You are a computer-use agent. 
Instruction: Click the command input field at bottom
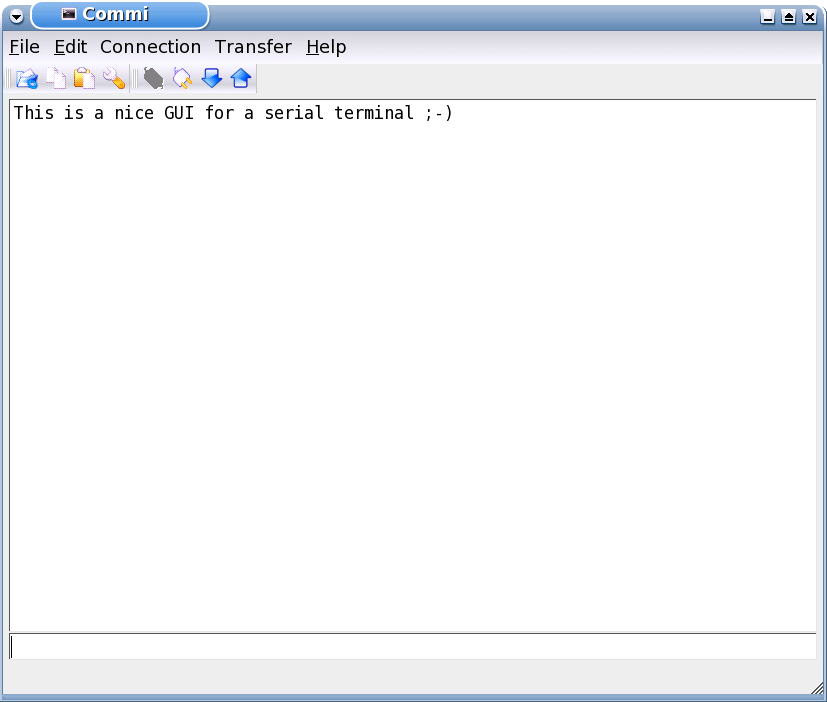point(413,647)
